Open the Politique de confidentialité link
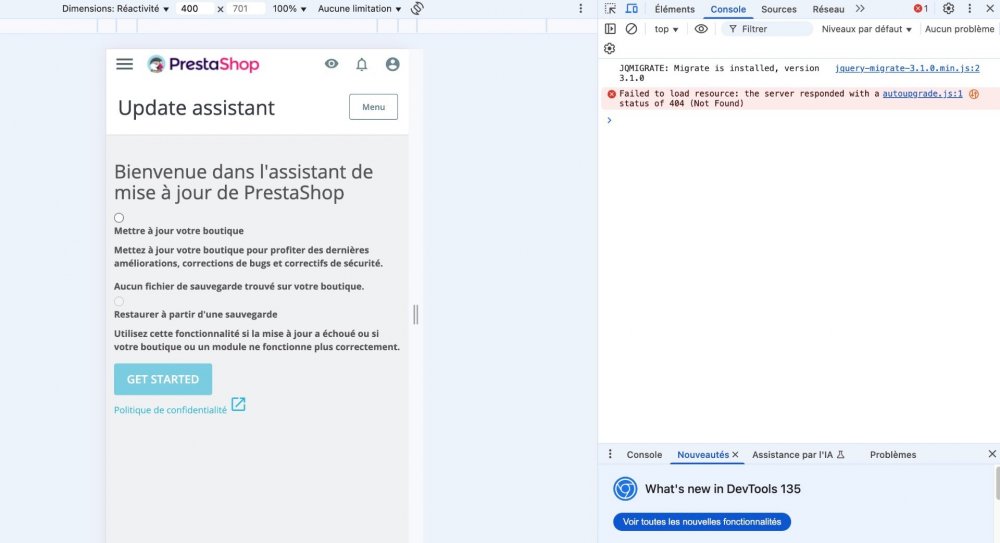 (170, 410)
